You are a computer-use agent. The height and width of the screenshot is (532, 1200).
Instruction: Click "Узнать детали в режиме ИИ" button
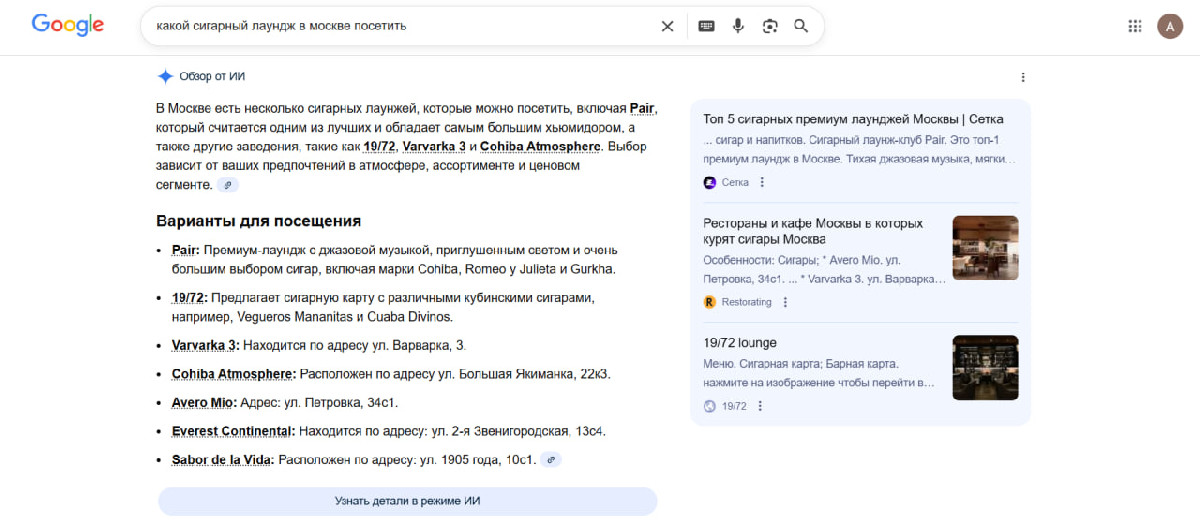(x=407, y=501)
